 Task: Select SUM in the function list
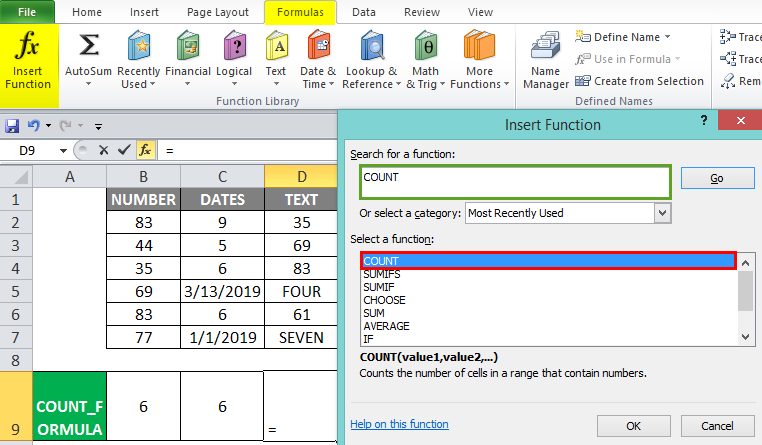coord(548,313)
